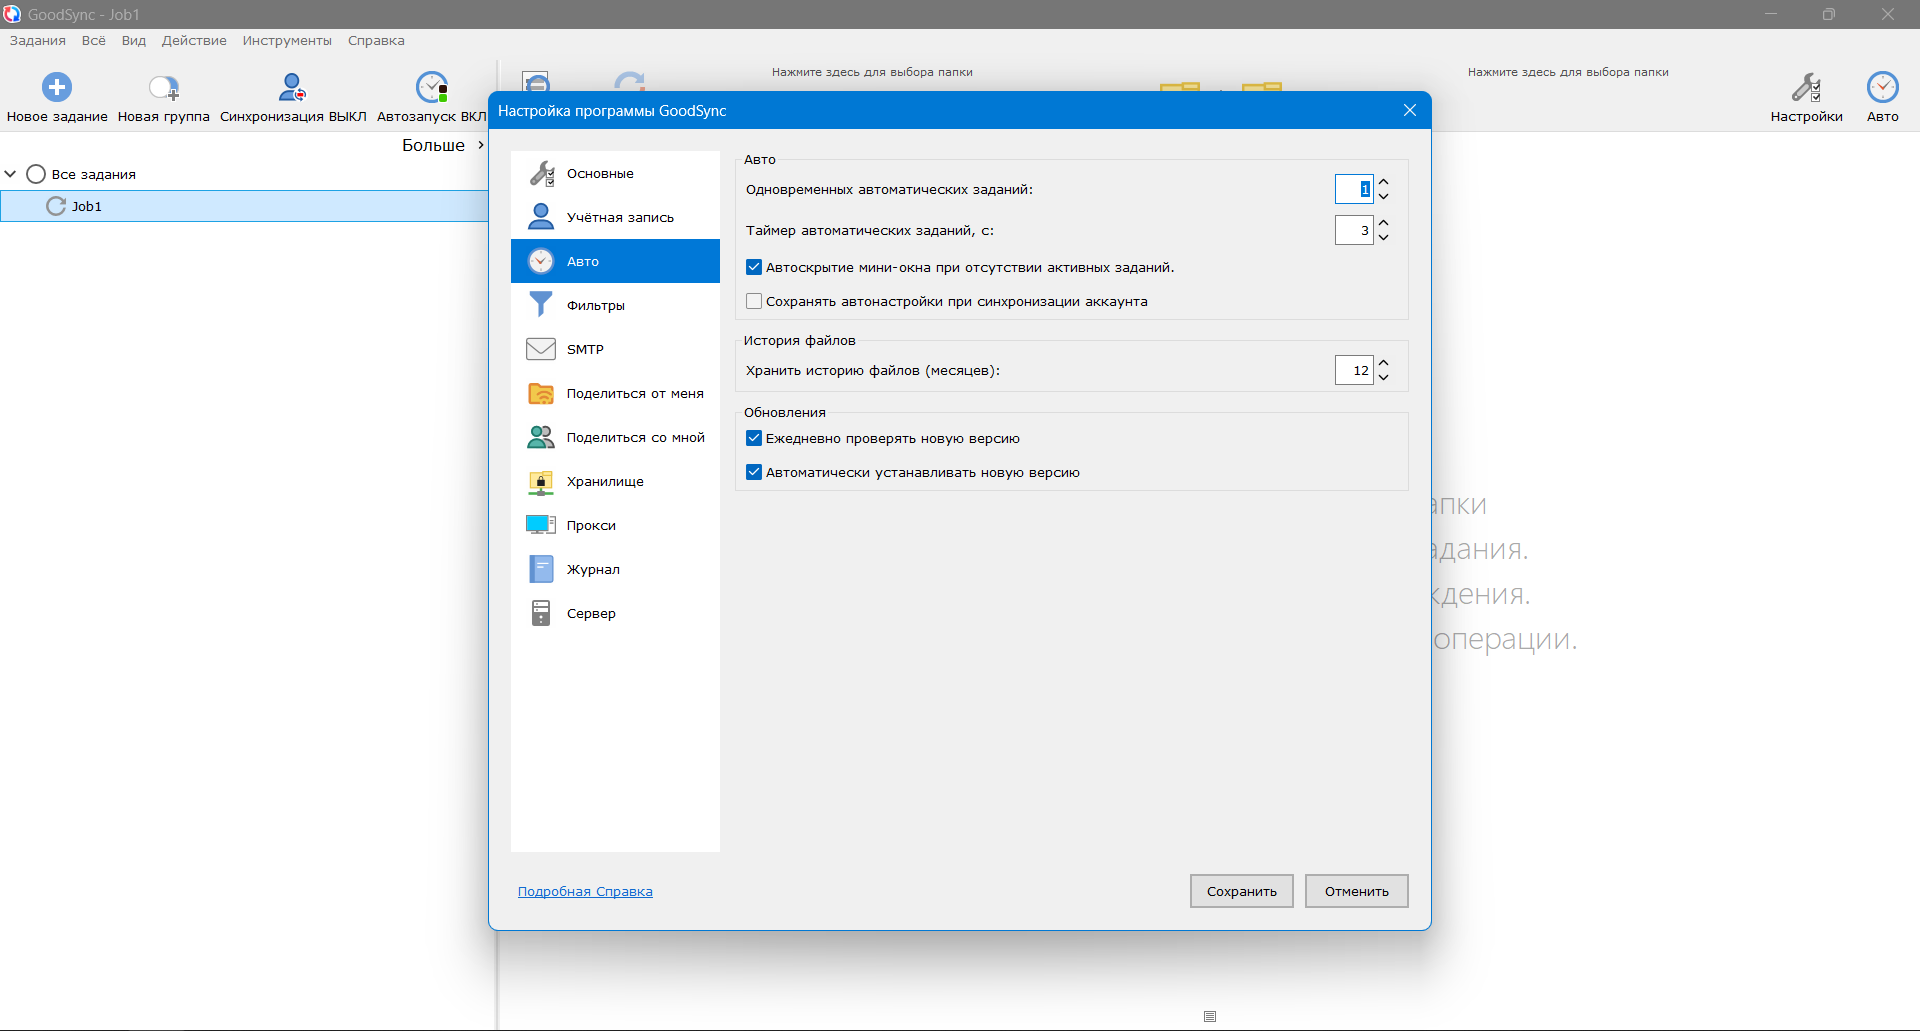Open the Log (Журнал) settings icon

[x=541, y=569]
